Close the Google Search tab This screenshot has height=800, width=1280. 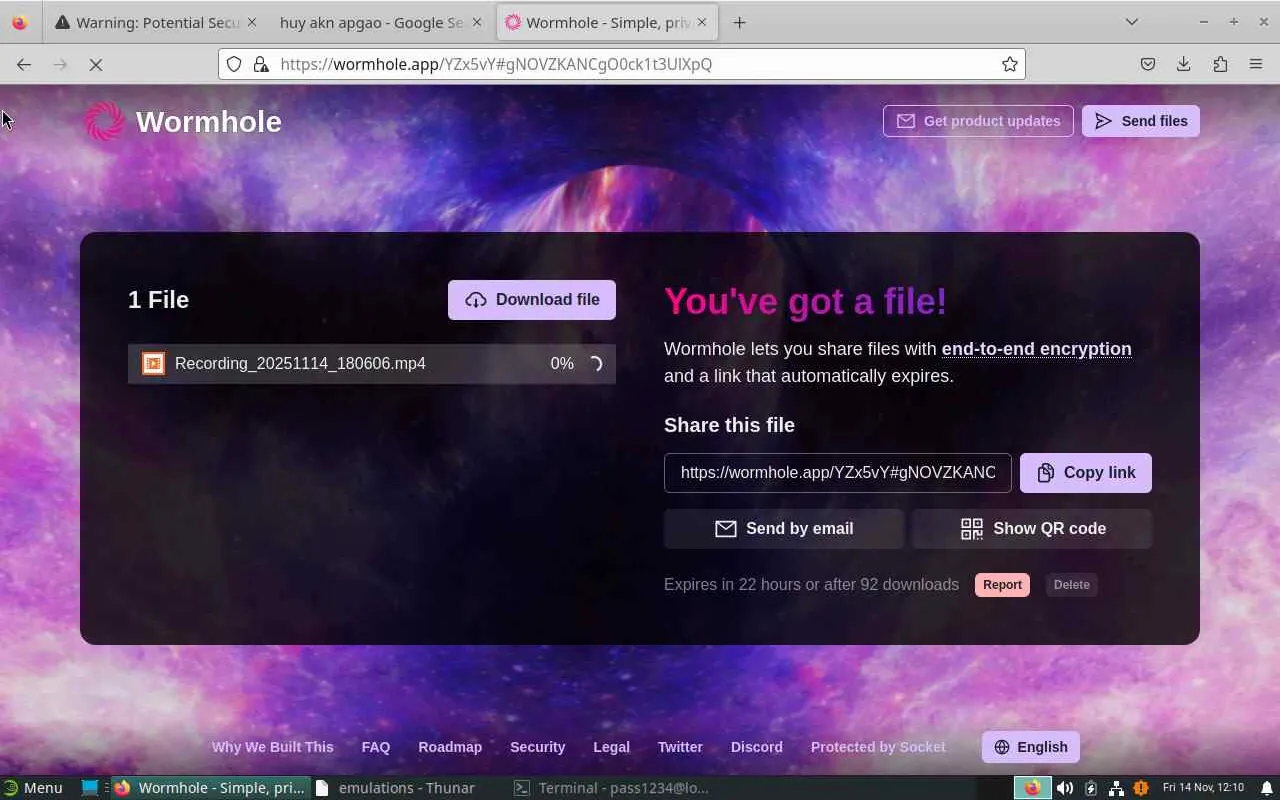click(476, 22)
